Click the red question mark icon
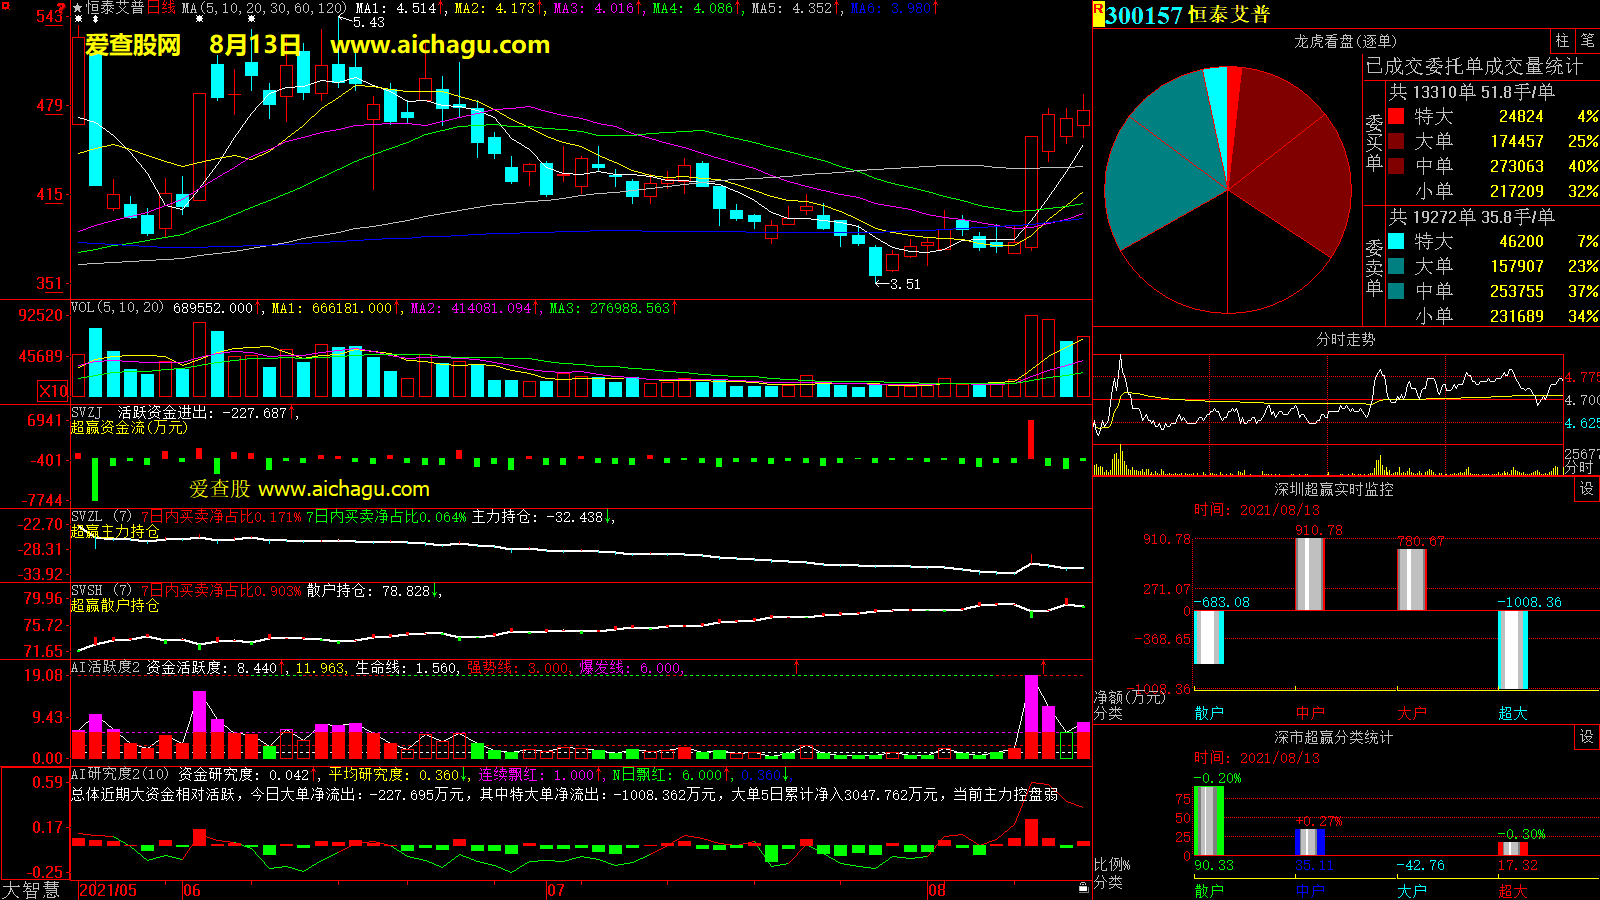This screenshot has height=900, width=1600. 62,7
